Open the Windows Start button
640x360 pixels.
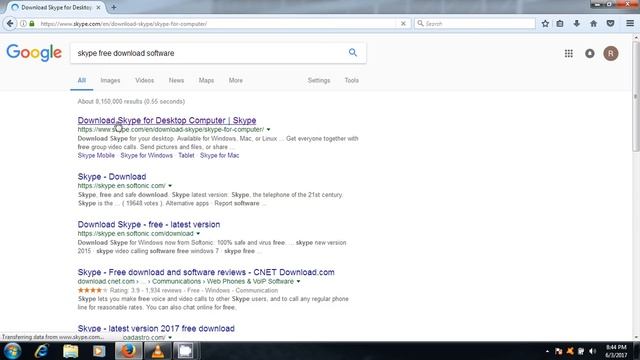point(12,351)
